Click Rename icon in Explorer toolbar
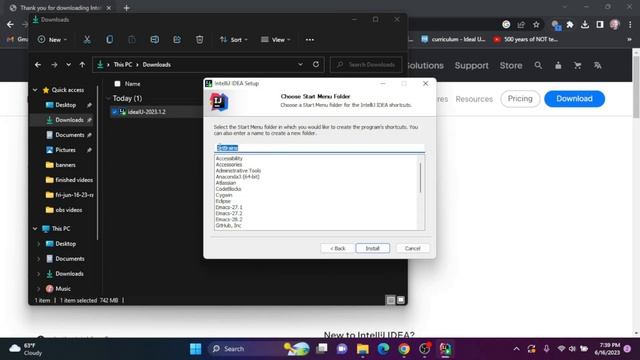Viewport: 640px width, 360px height. 154,40
